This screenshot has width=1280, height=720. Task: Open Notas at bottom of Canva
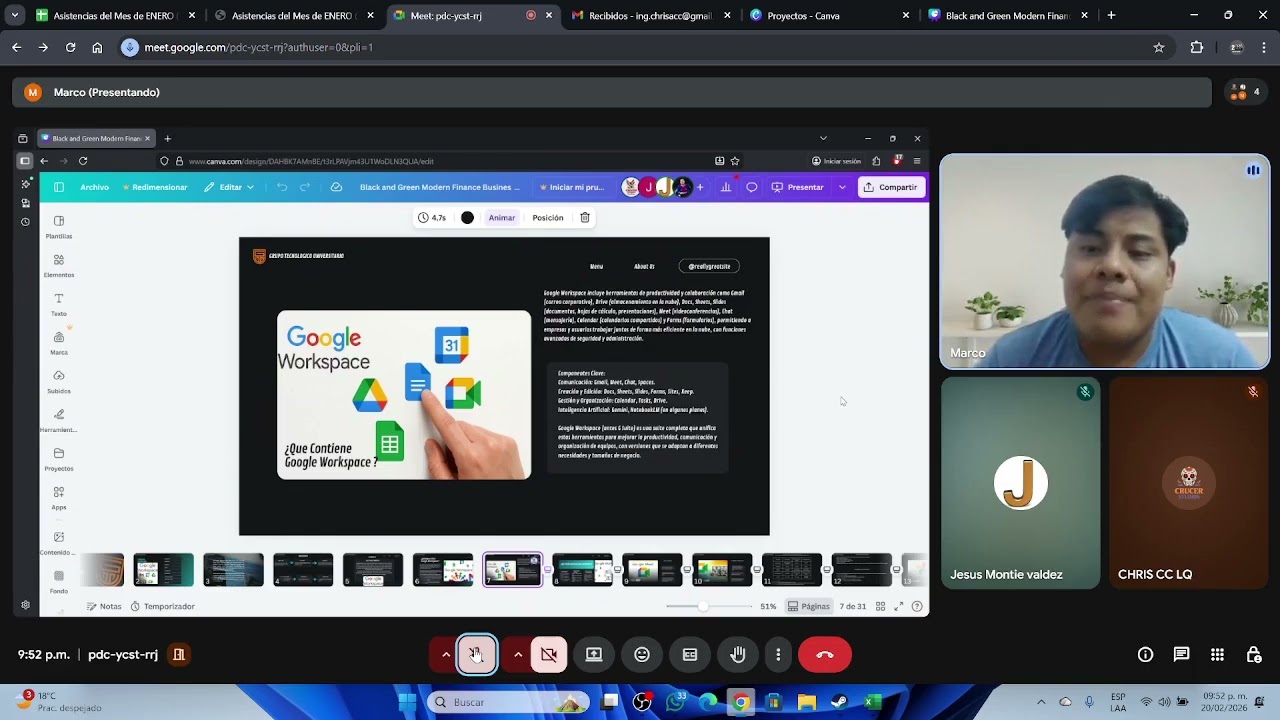pyautogui.click(x=104, y=606)
